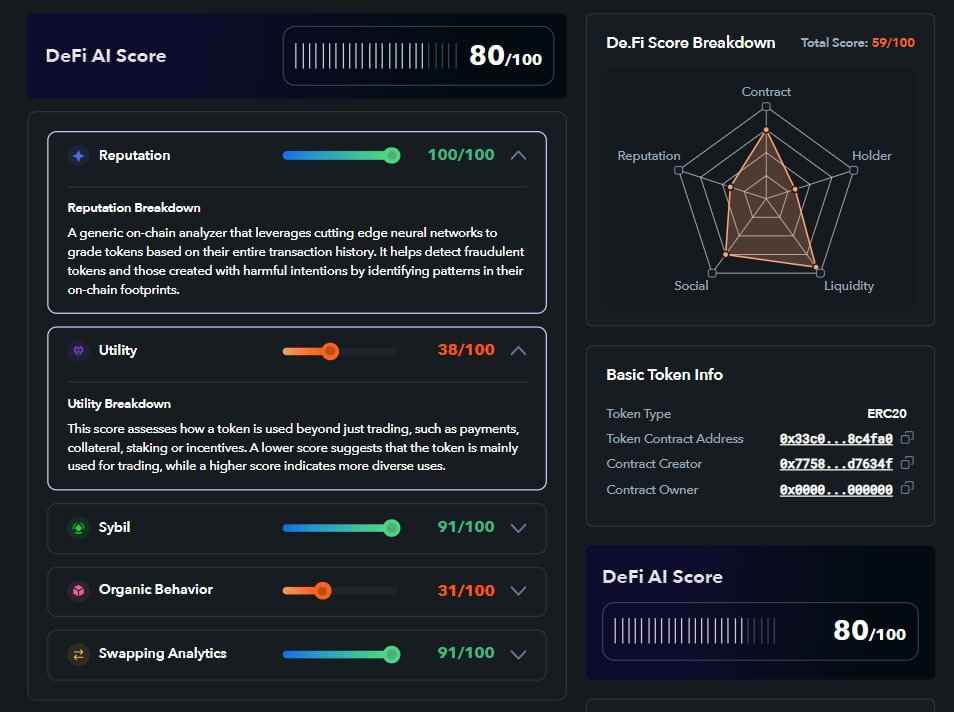Click the Contract Owner label

pos(652,490)
